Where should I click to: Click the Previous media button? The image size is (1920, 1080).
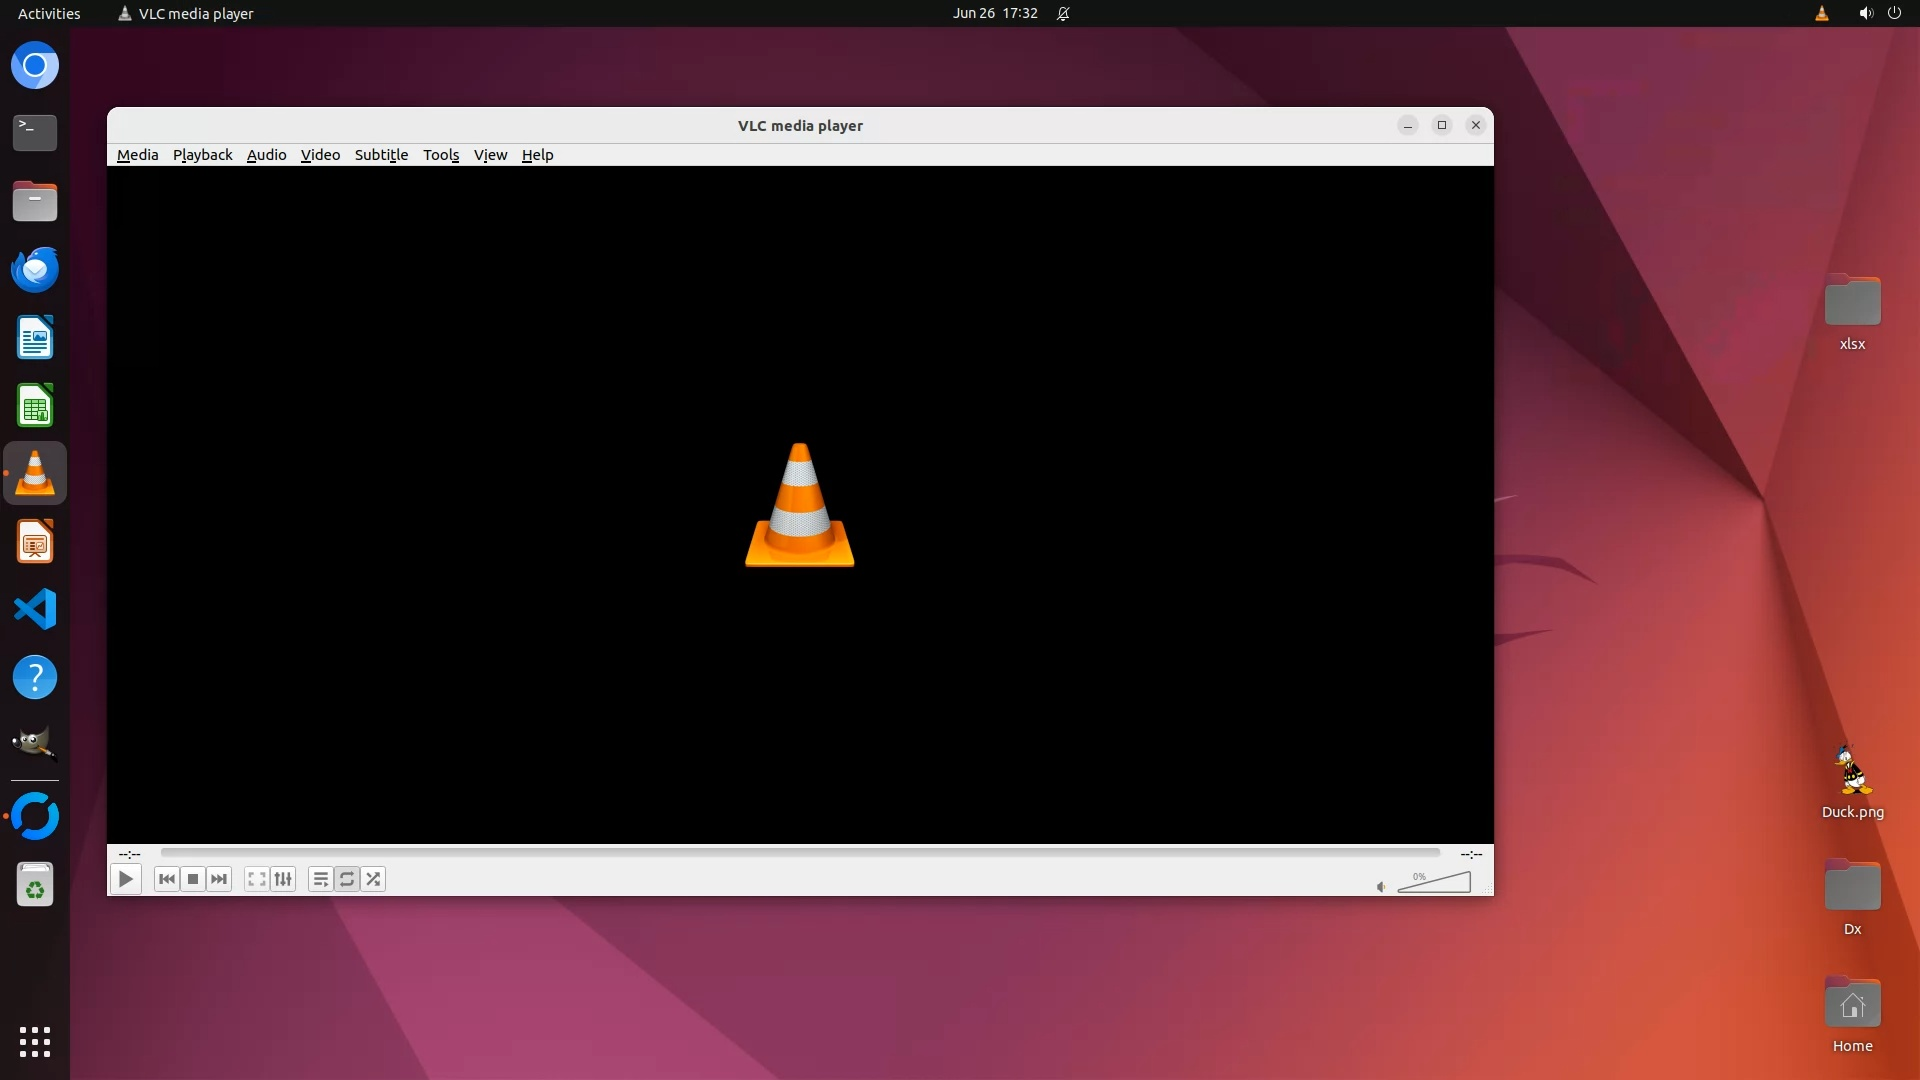(x=167, y=879)
